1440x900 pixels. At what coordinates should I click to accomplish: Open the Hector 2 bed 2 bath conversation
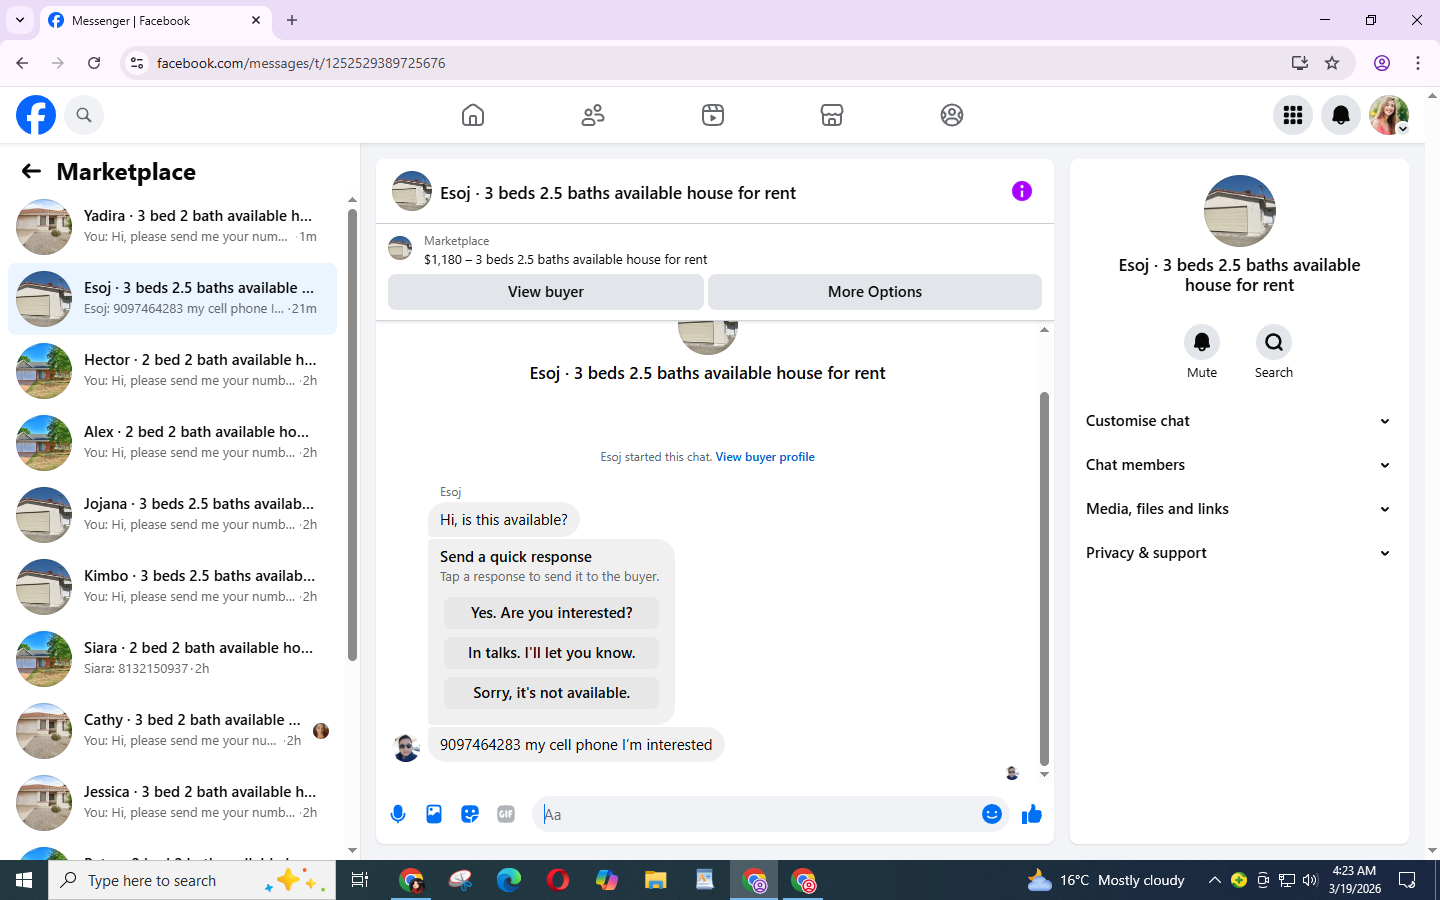click(x=172, y=371)
